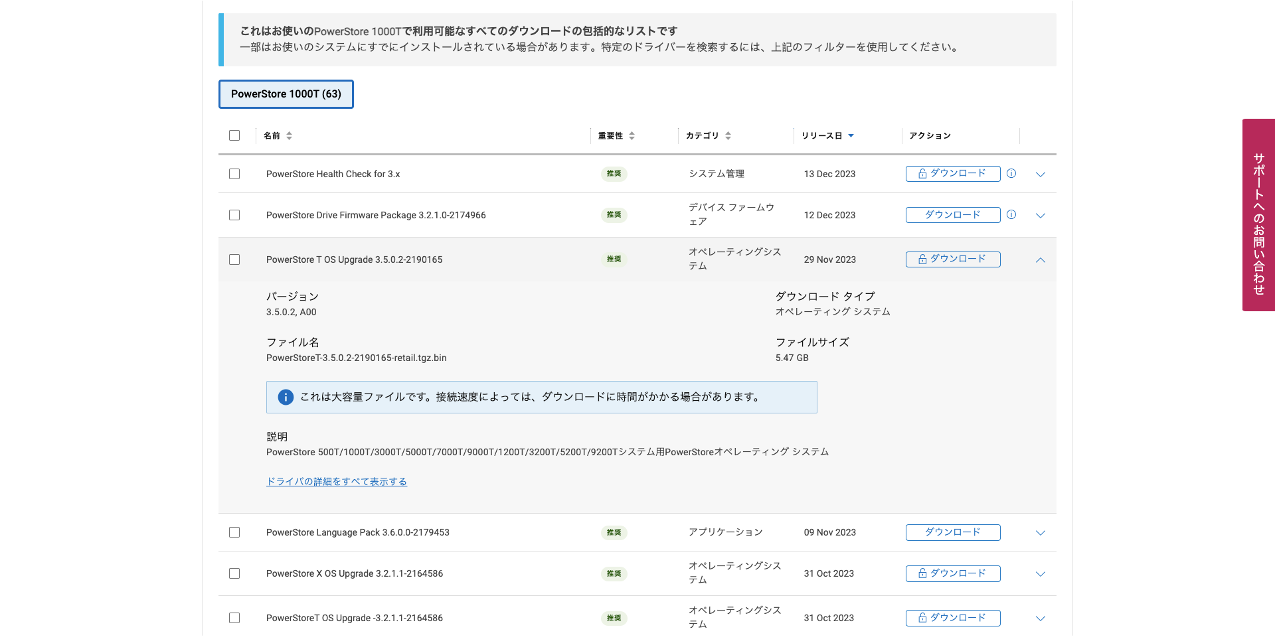Download the PowerStore Language Pack 3.6.0.0
This screenshot has width=1275, height=637.
(953, 532)
